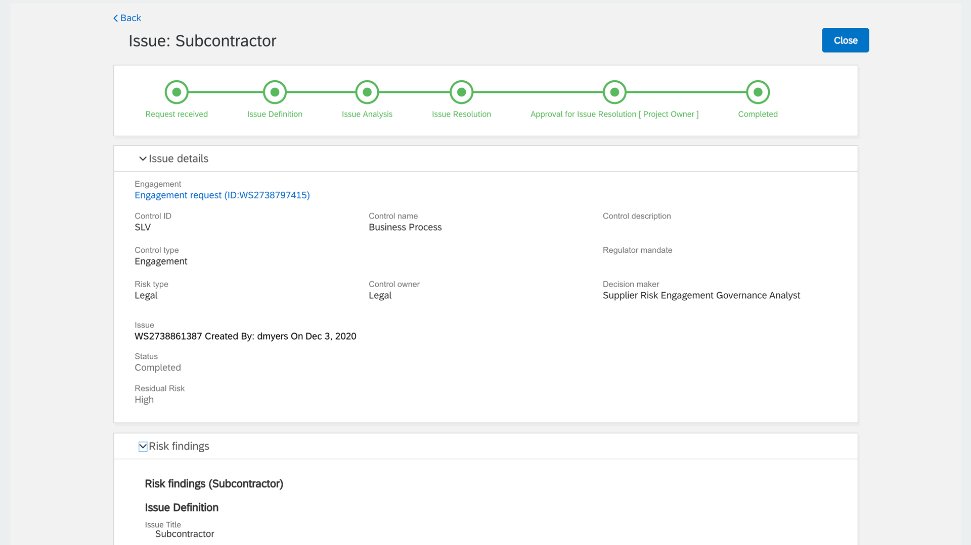971x545 pixels.
Task: Click the Back chevron arrow icon
Action: 115,18
